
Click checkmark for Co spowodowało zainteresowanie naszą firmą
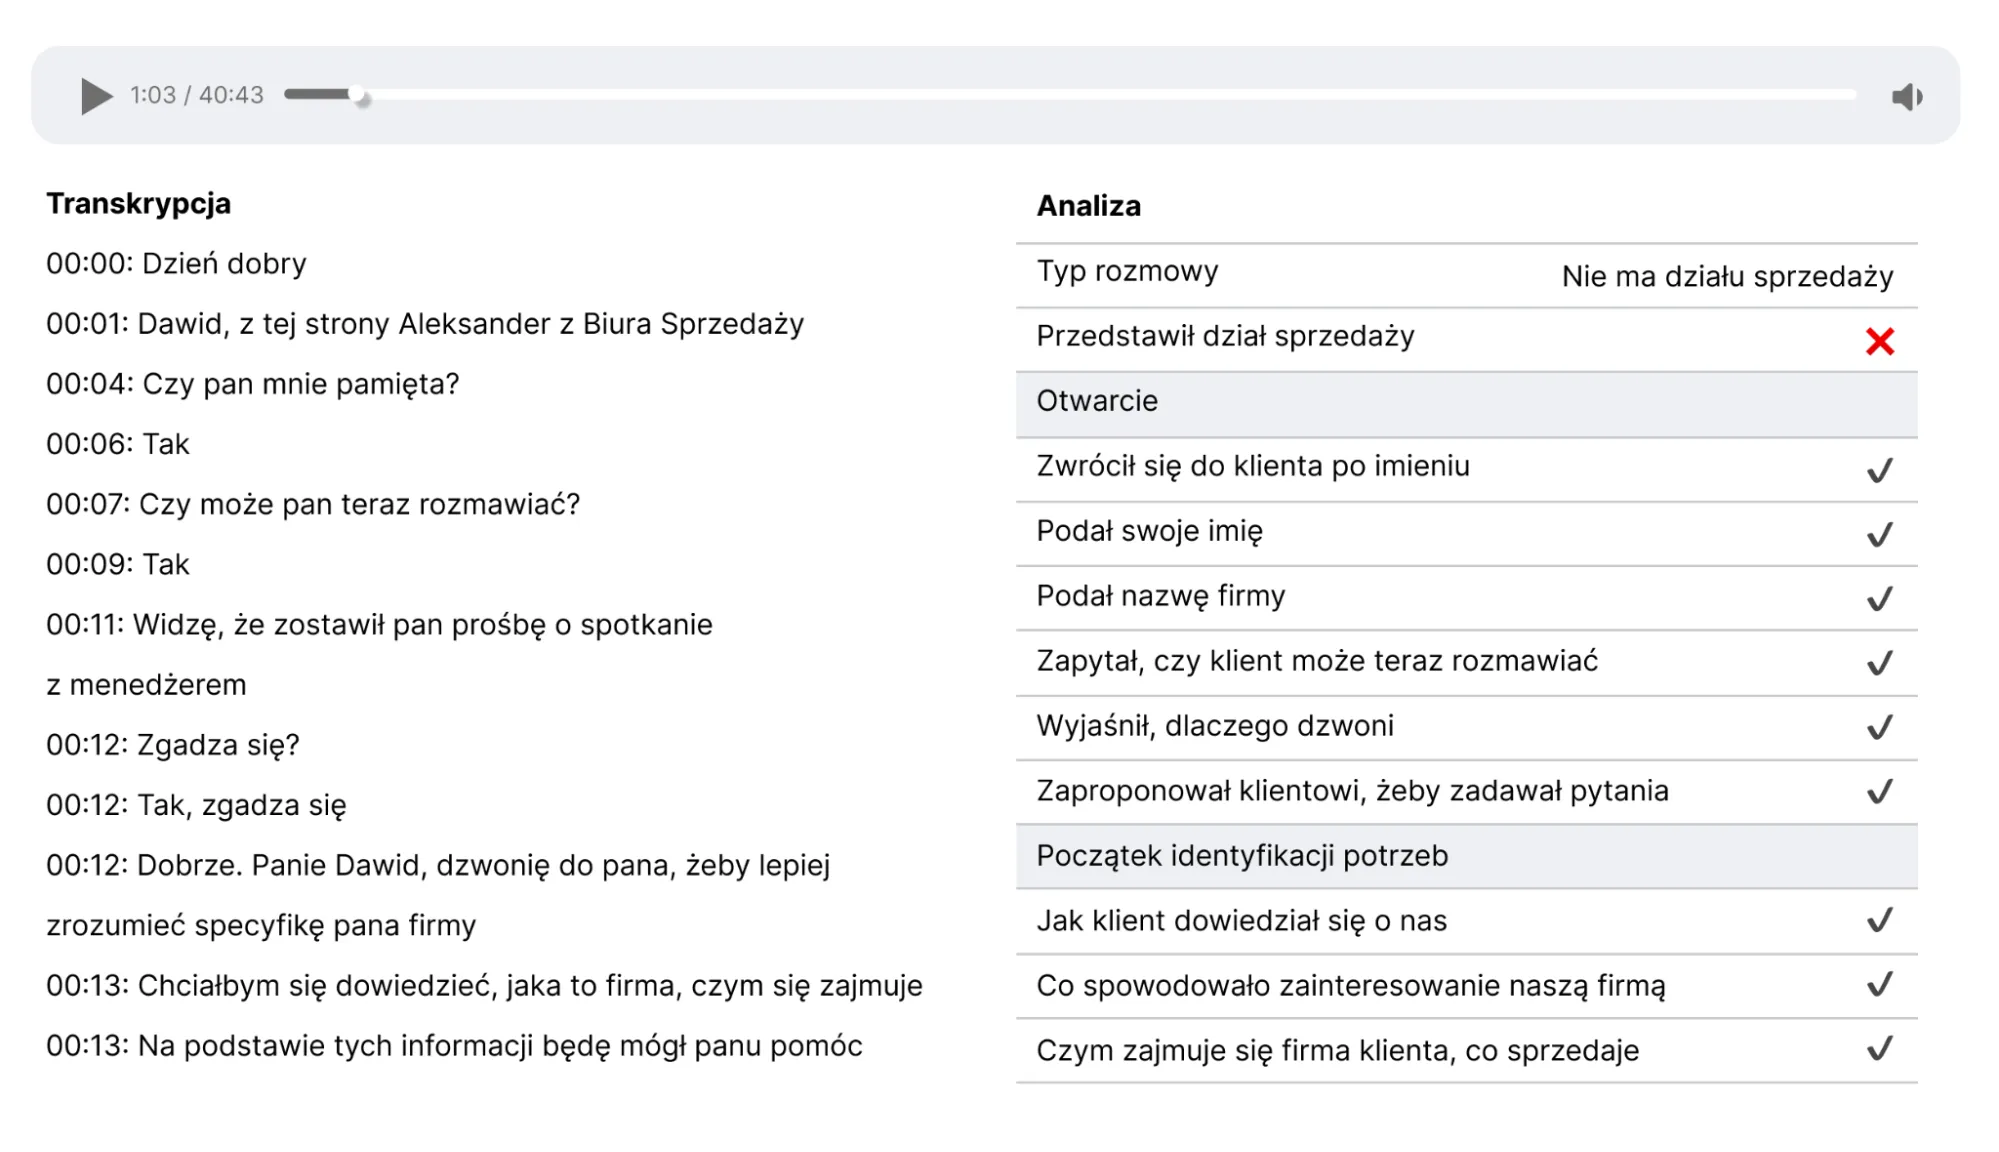[x=1879, y=985]
